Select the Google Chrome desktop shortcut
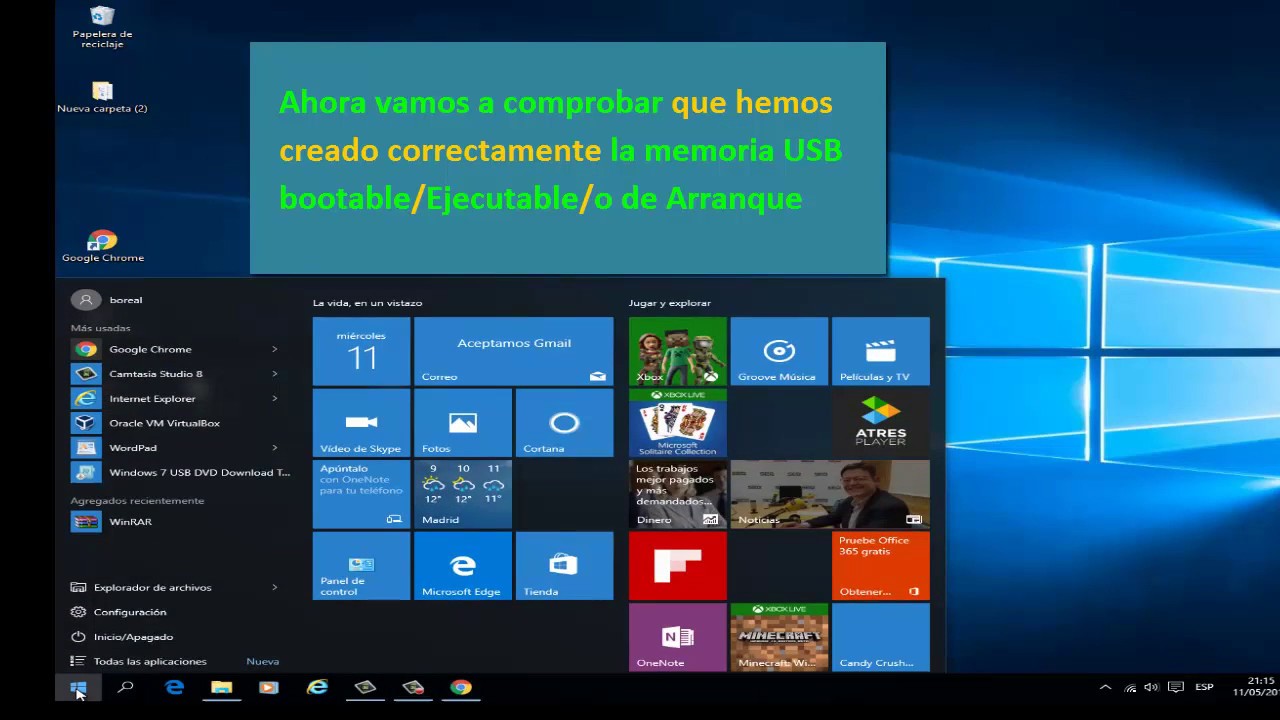 click(102, 247)
